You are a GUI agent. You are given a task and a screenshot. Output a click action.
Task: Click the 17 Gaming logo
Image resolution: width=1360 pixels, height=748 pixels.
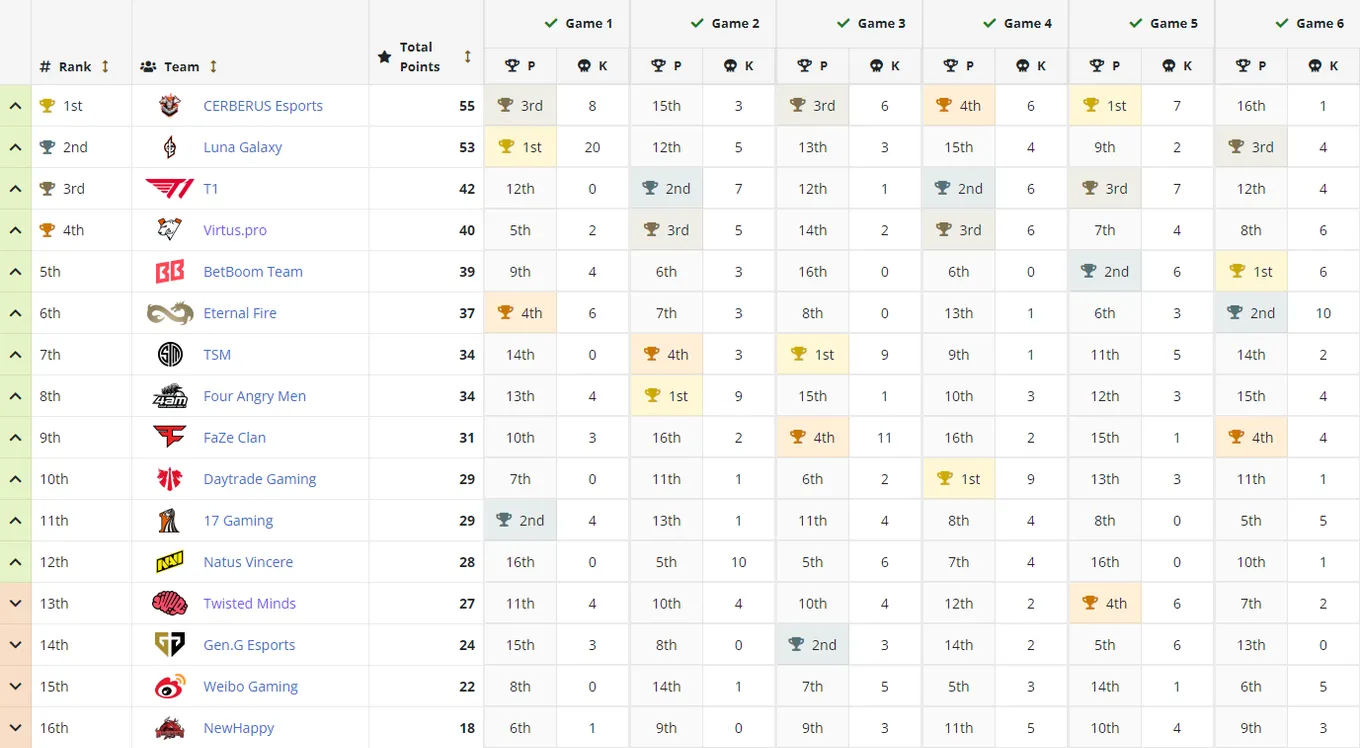click(170, 520)
